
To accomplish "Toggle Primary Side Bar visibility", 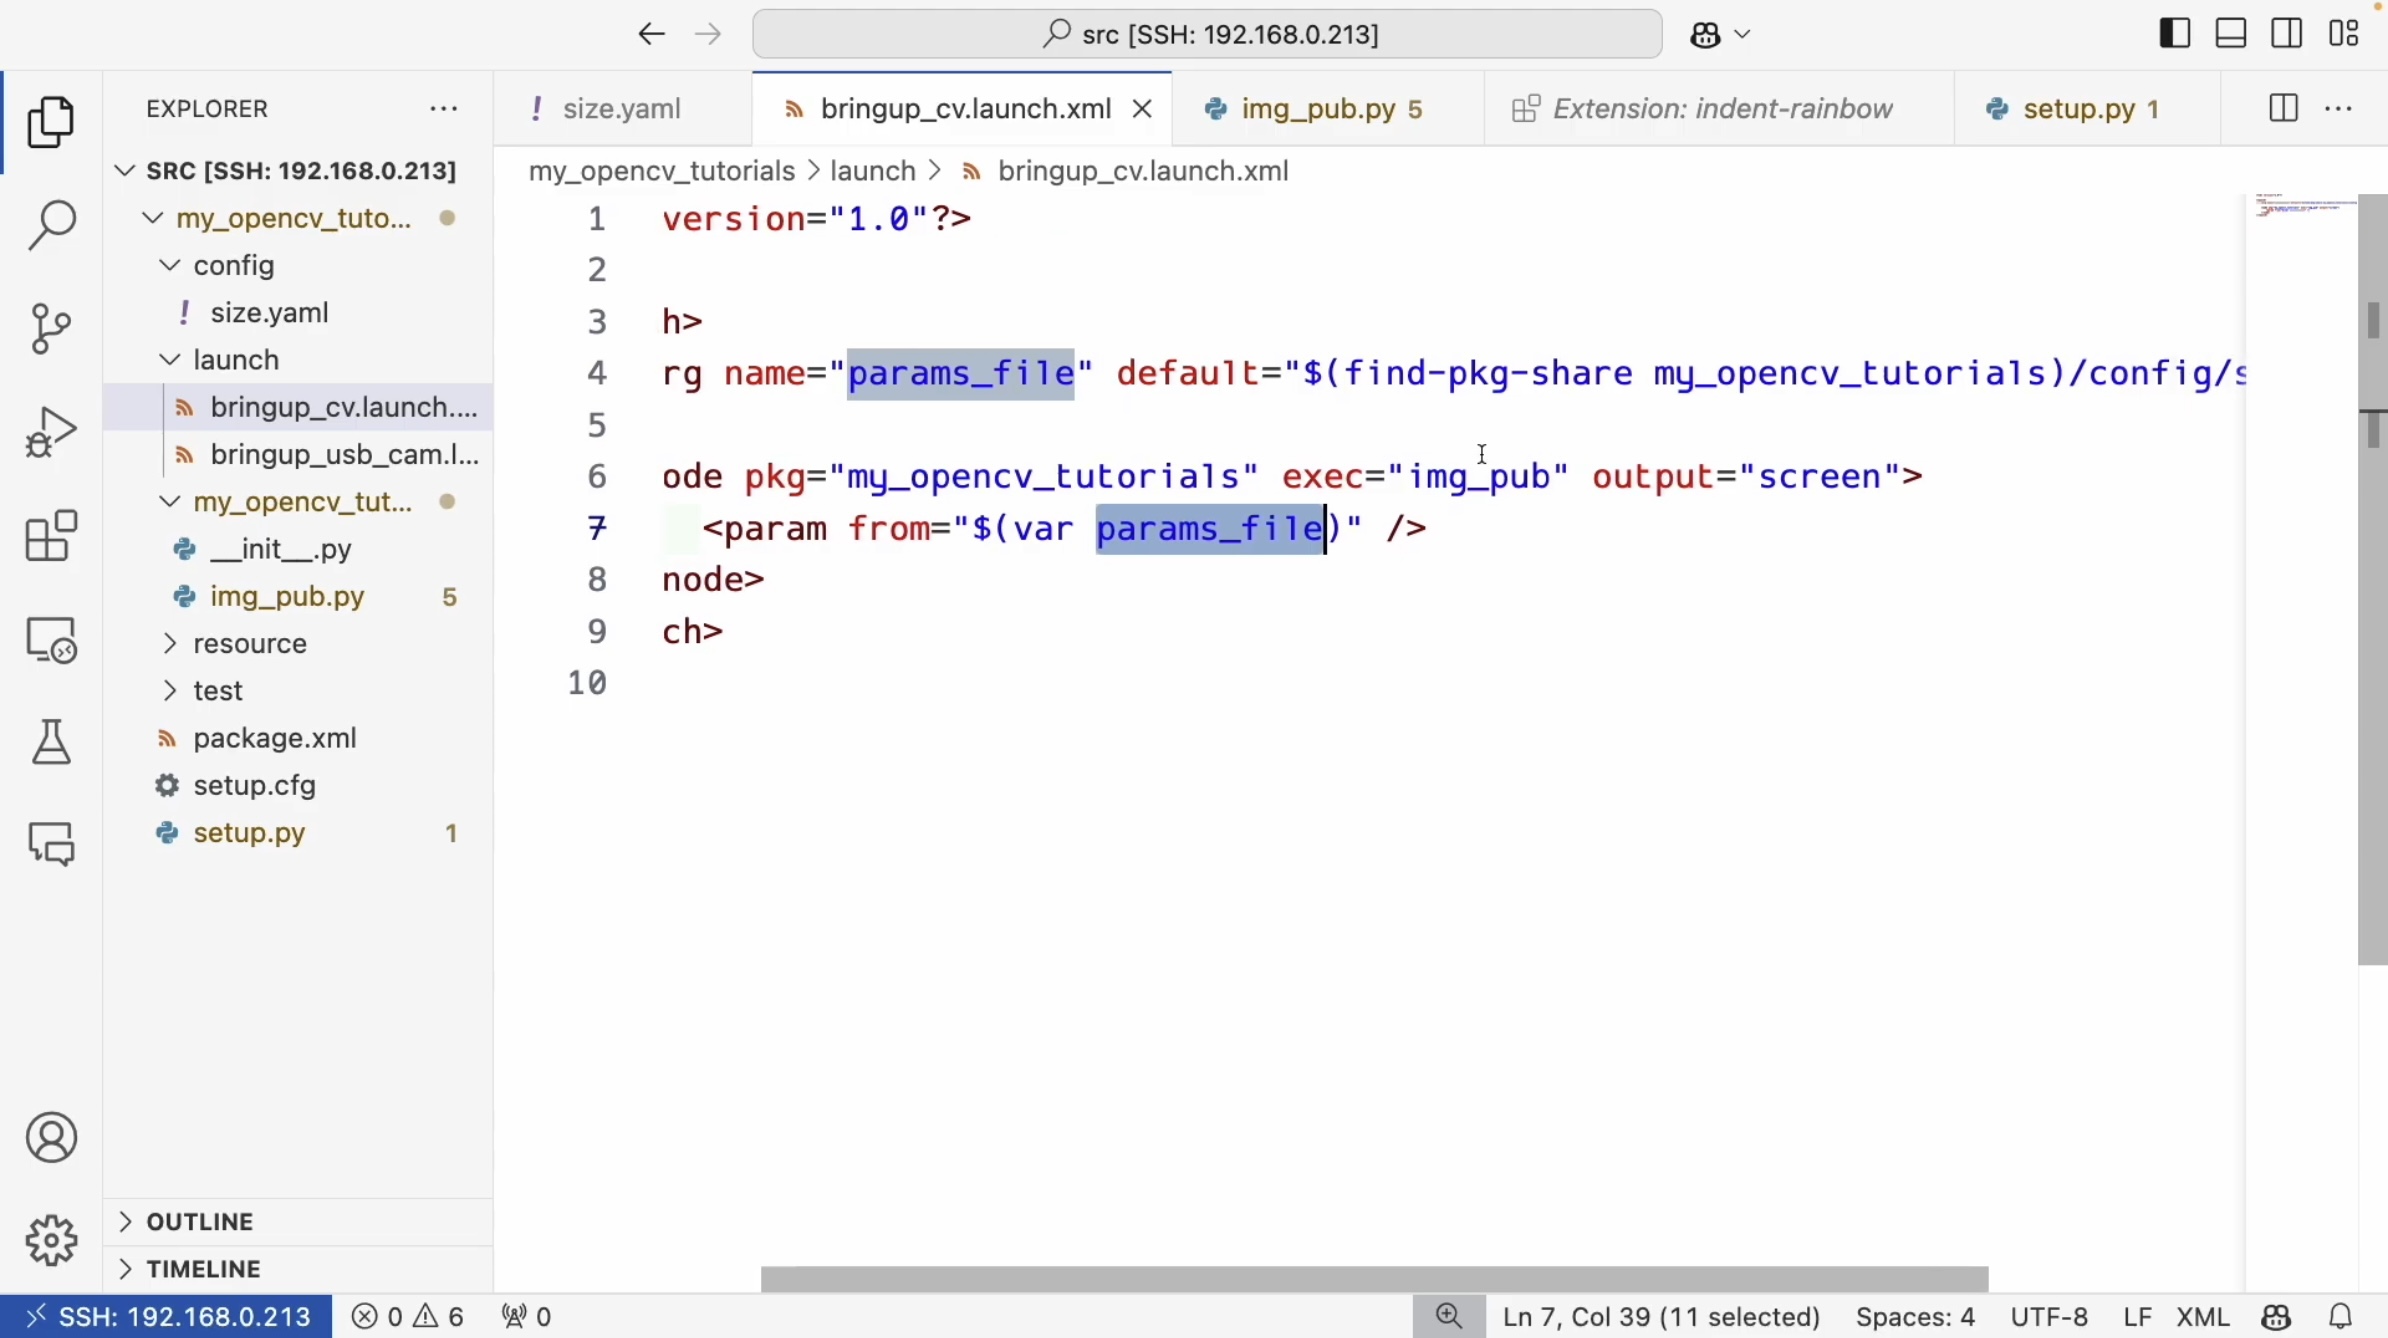I will click(x=2174, y=34).
